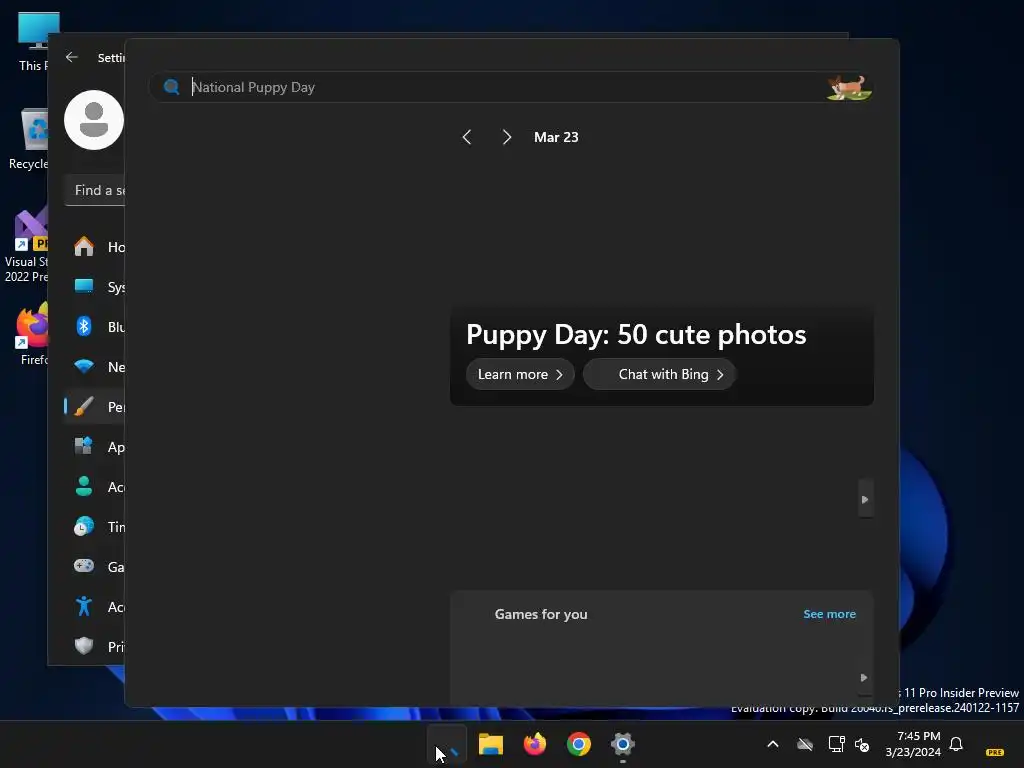1024x768 pixels.
Task: Open Apps in Settings sidebar
Action: coord(95,447)
